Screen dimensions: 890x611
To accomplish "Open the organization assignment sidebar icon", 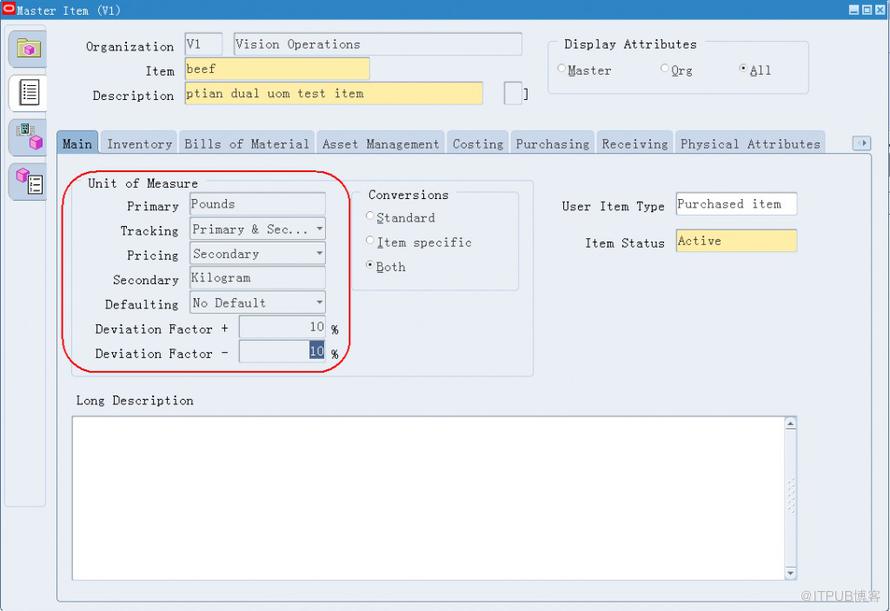I will click(x=28, y=137).
